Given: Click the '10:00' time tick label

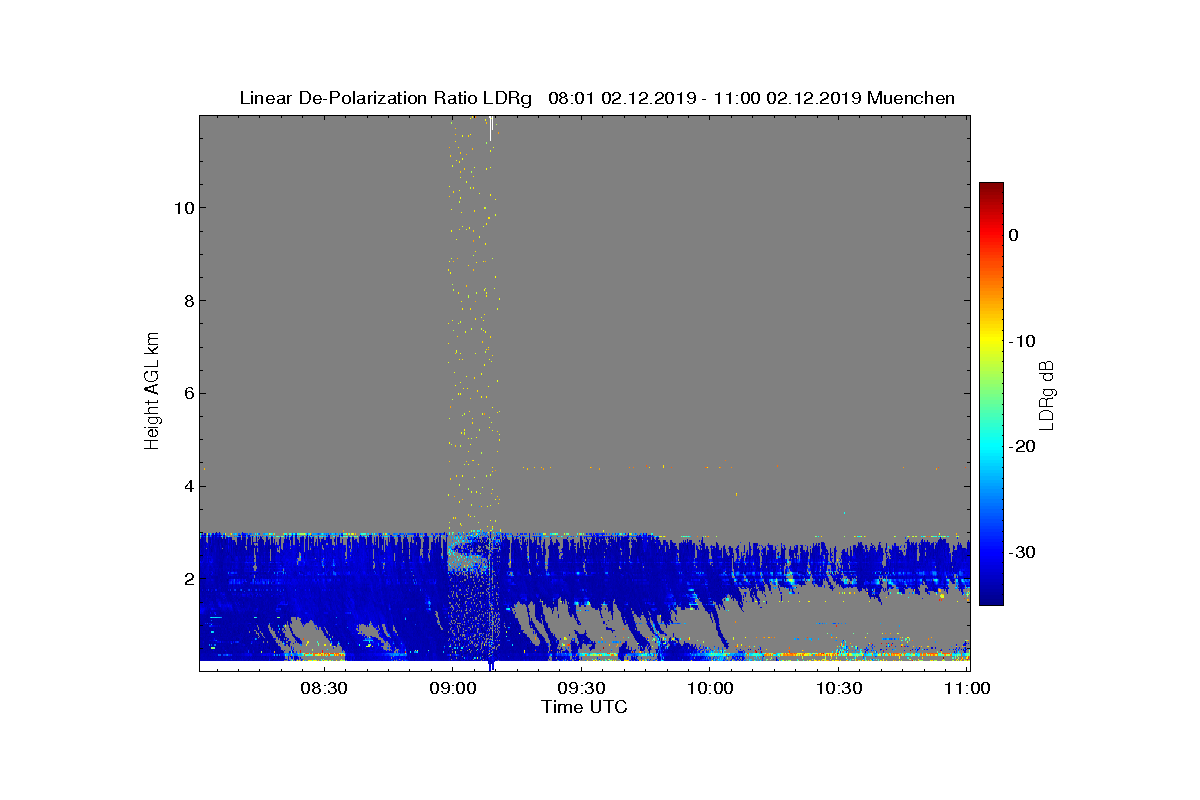Looking at the screenshot, I should tap(711, 688).
